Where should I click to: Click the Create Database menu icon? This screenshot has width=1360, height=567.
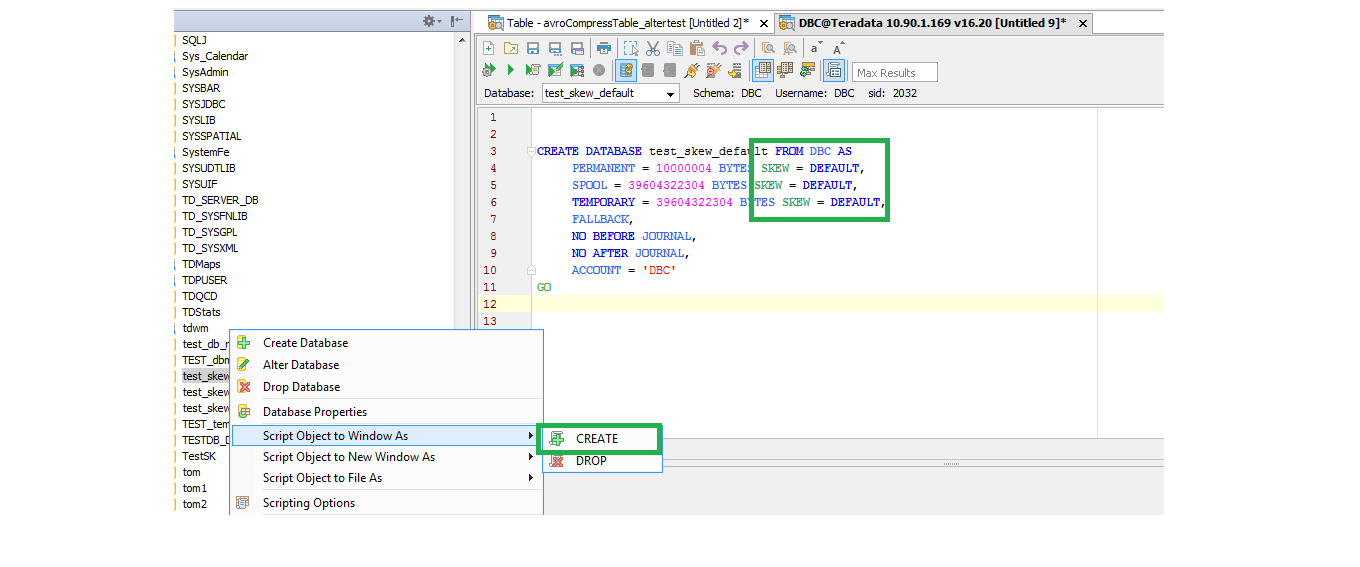[244, 343]
